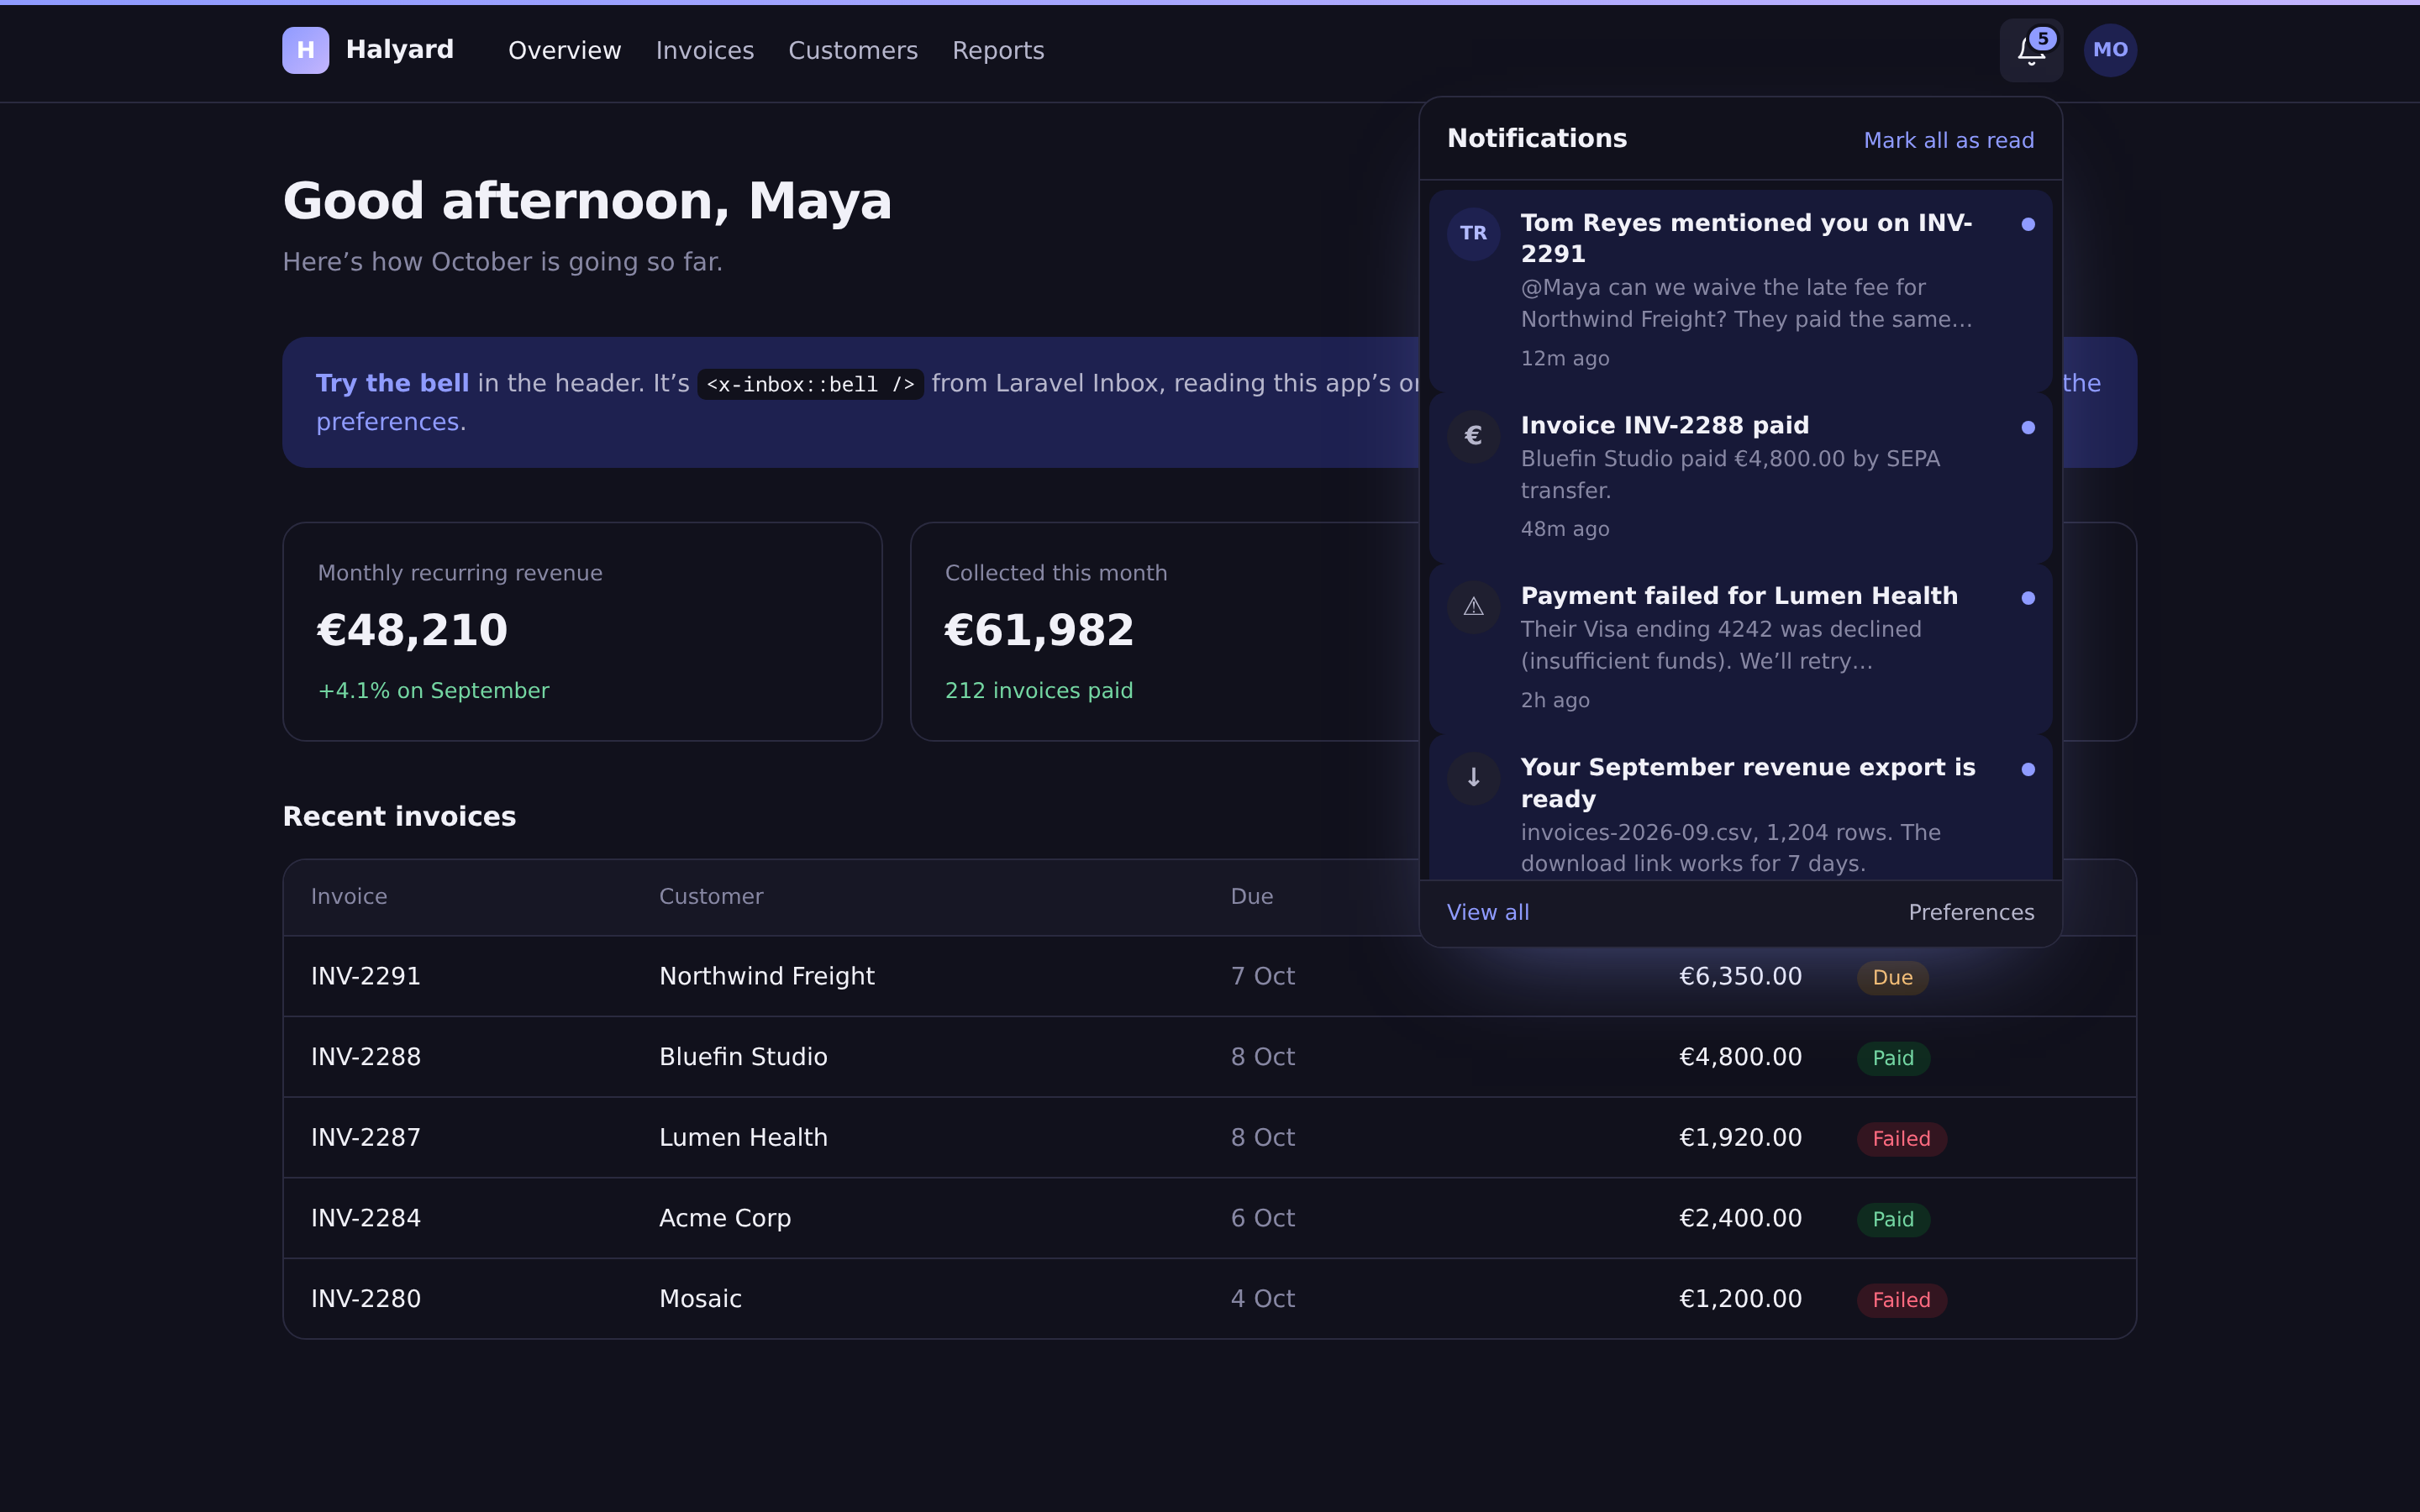Click the Halyard brand name

[400, 49]
